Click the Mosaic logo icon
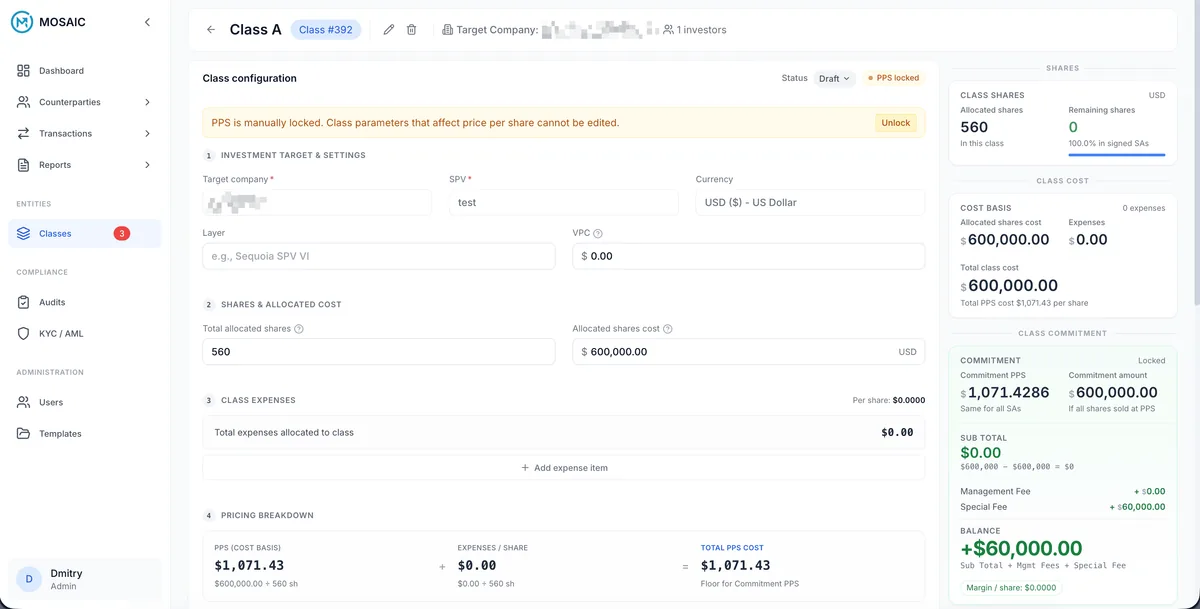Screen dimensions: 1200x609 click(x=23, y=22)
